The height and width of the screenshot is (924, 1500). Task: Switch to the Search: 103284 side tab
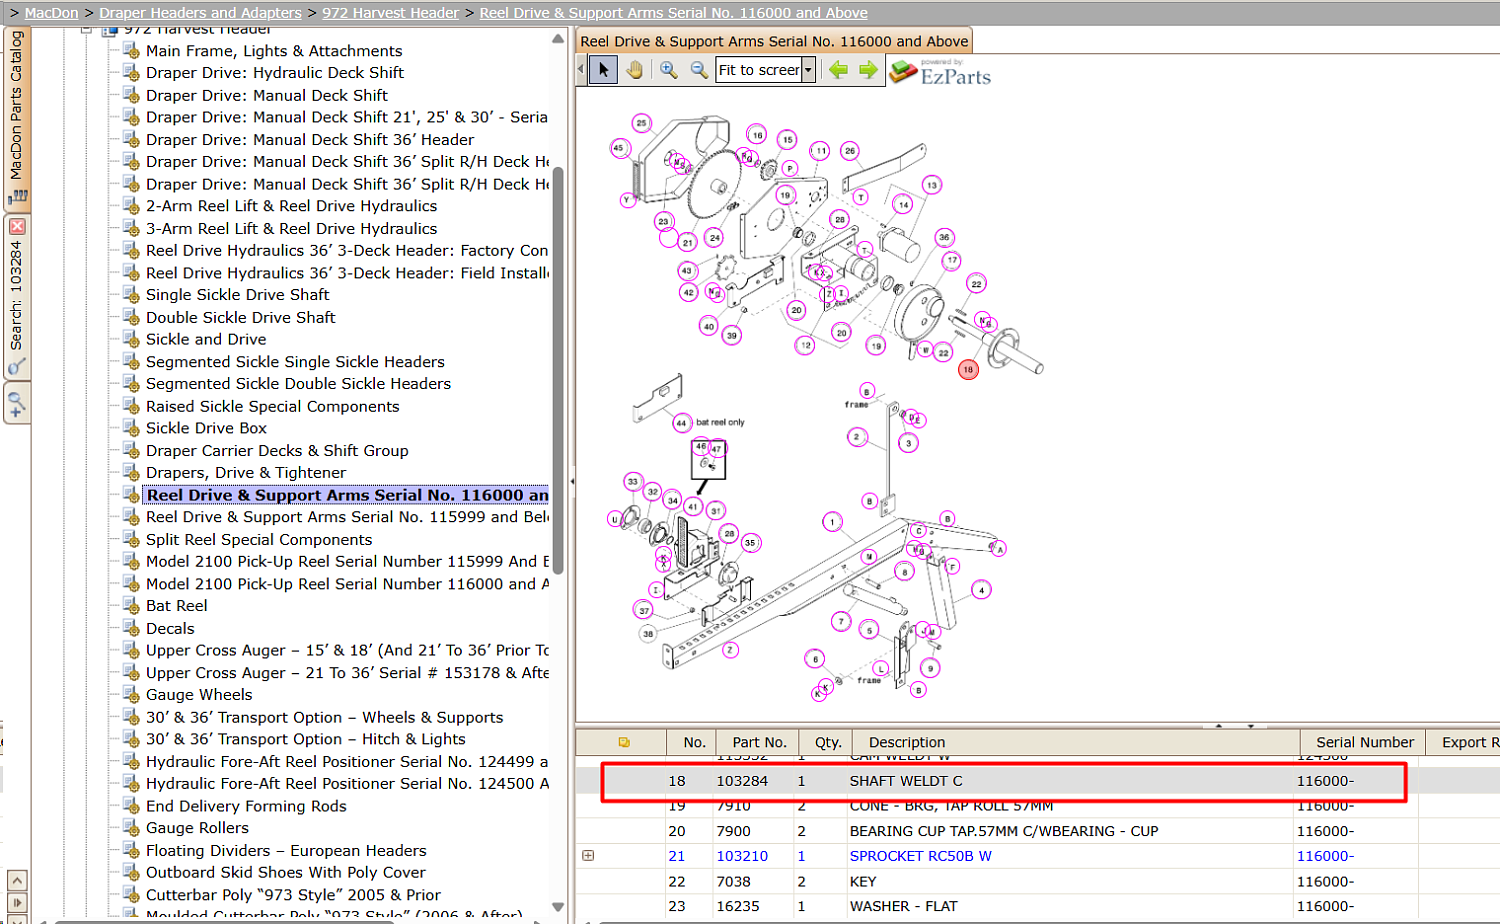click(x=17, y=297)
